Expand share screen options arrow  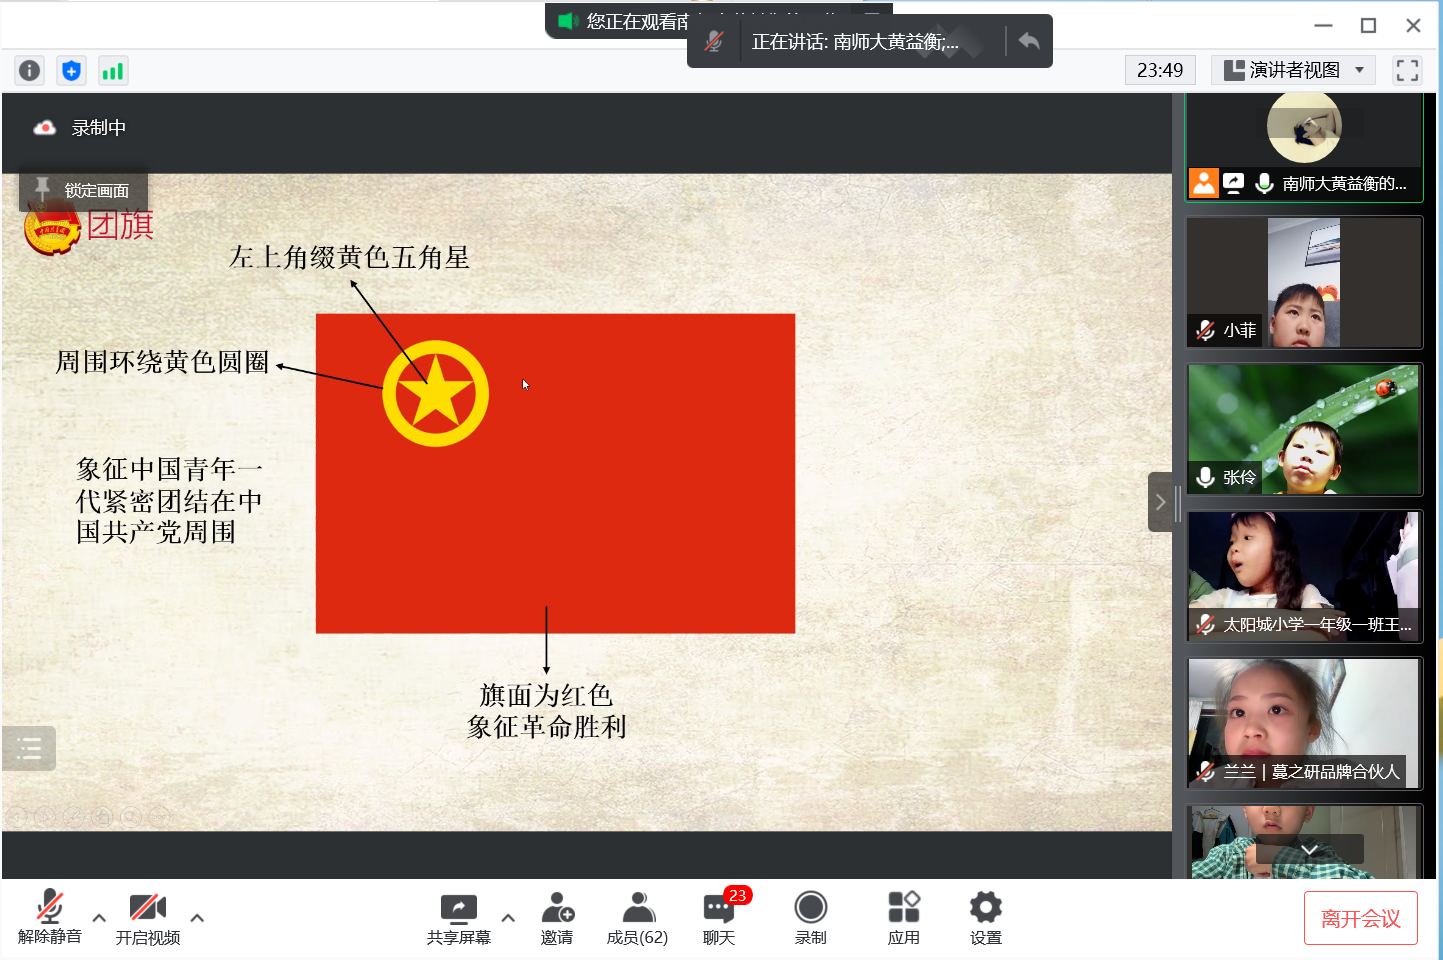[x=508, y=917]
